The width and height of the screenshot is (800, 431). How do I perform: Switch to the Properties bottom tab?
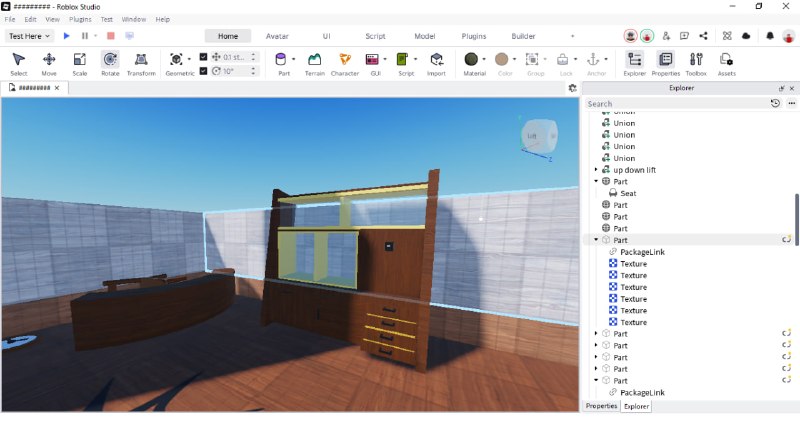[601, 406]
